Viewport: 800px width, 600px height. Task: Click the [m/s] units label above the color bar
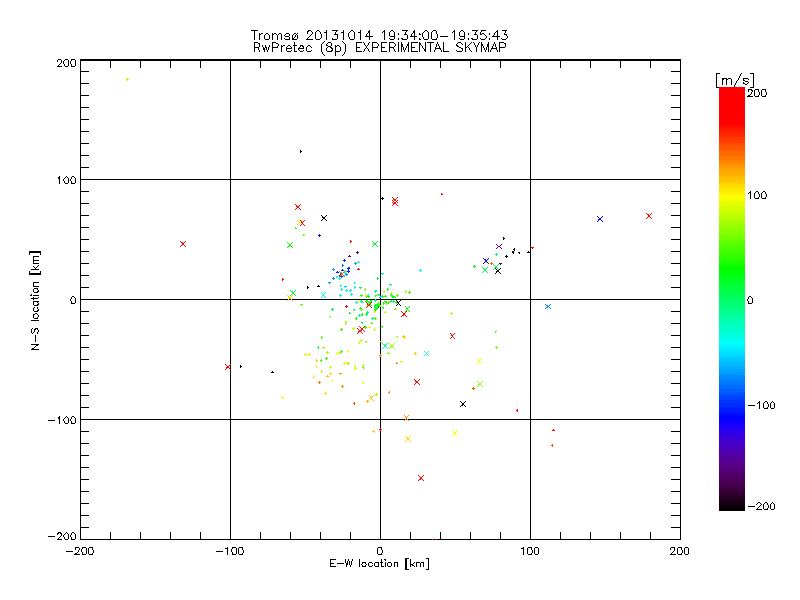[735, 80]
